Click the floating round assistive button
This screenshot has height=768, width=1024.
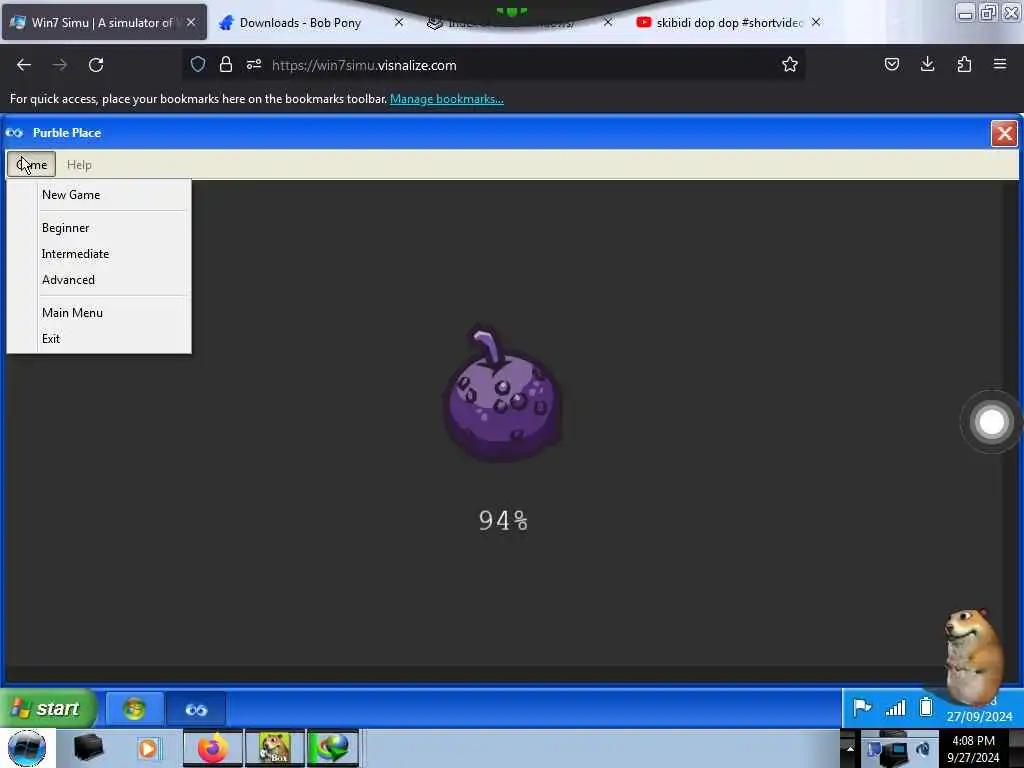991,422
